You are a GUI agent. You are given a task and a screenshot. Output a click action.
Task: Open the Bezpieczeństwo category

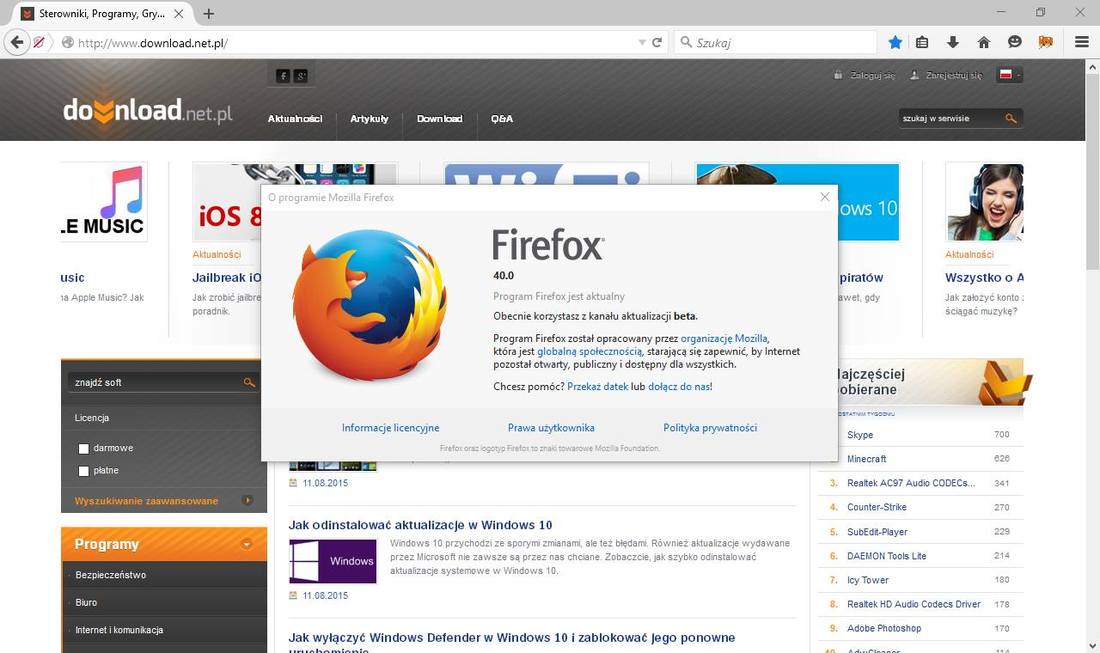pos(111,574)
